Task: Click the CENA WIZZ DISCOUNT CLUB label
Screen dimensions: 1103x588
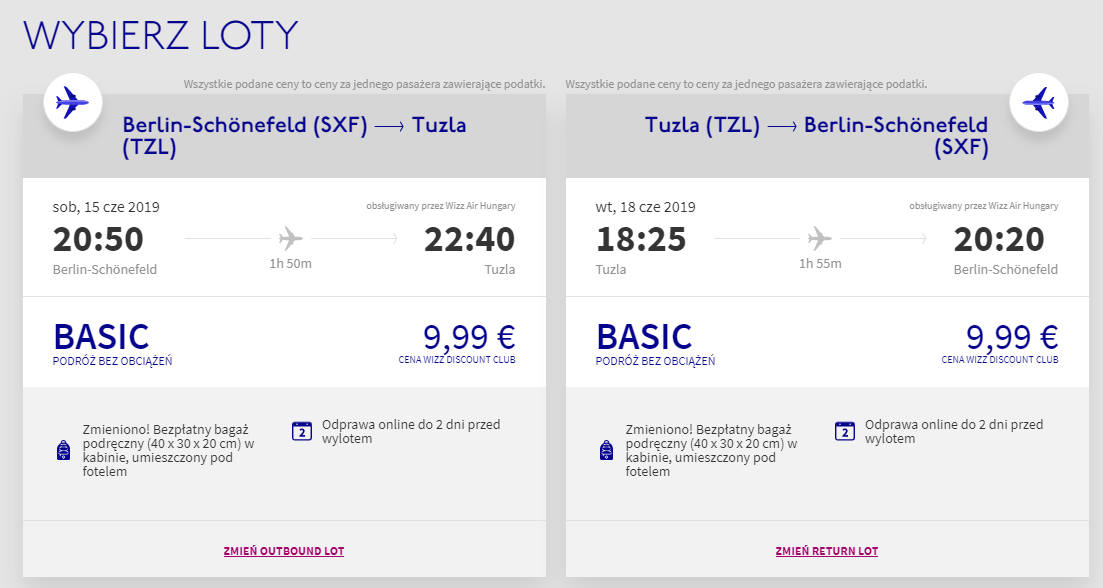Action: (x=458, y=359)
